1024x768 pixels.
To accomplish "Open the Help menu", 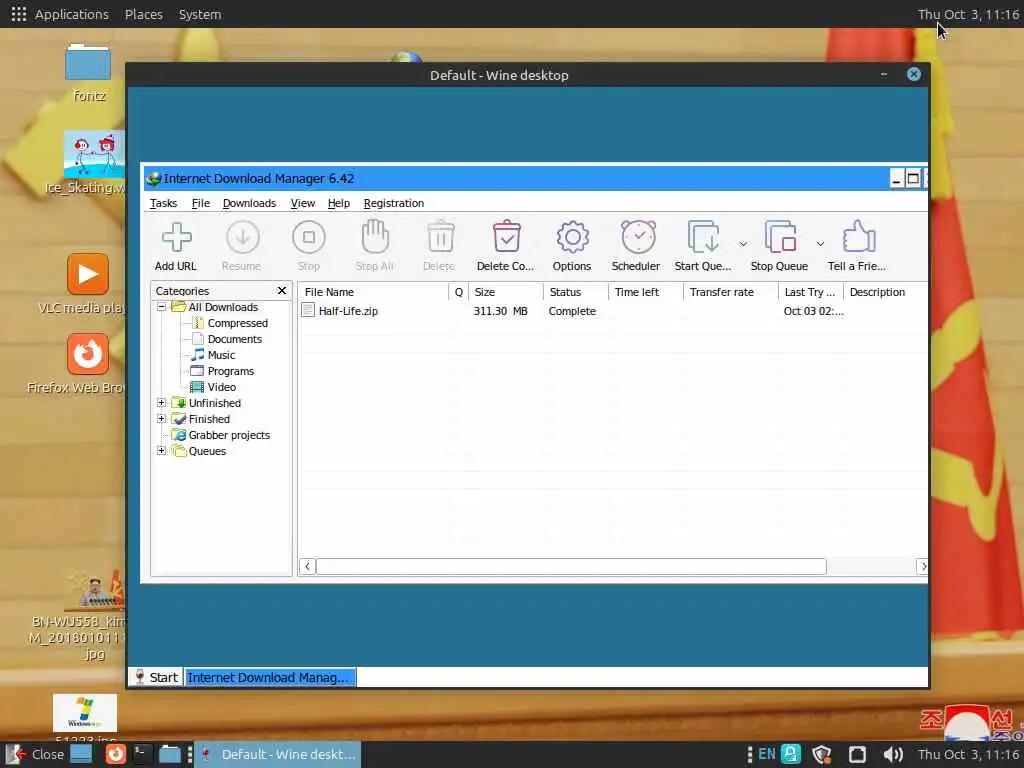I will tap(338, 203).
